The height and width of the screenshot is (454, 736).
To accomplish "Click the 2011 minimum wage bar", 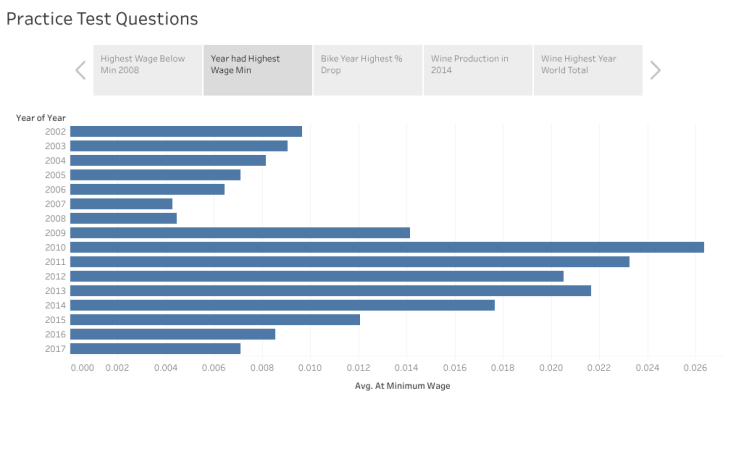I will point(349,261).
